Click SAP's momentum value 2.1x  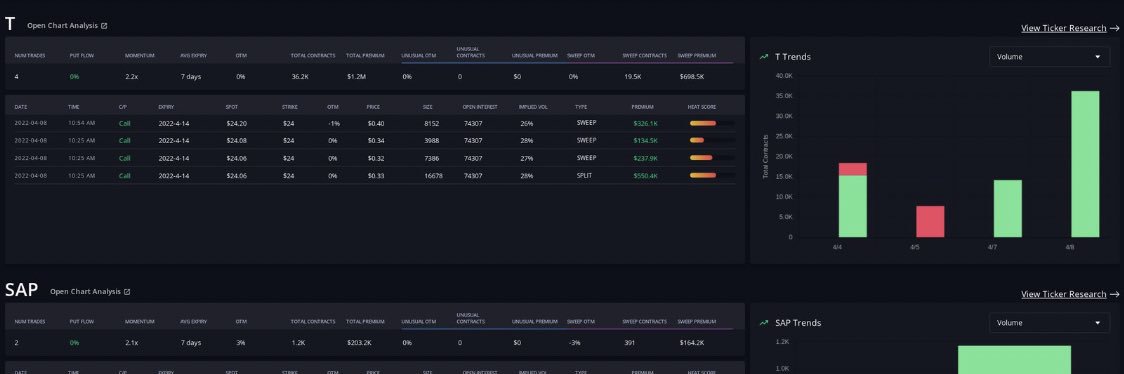131,342
